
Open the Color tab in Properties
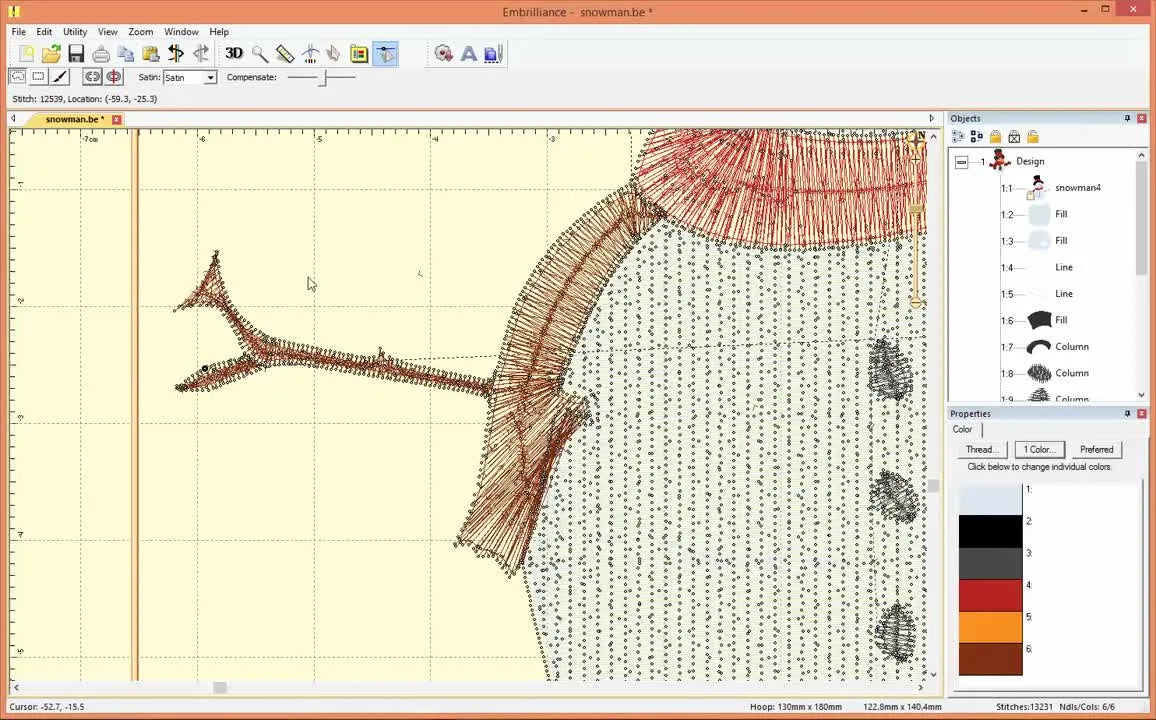coord(962,429)
